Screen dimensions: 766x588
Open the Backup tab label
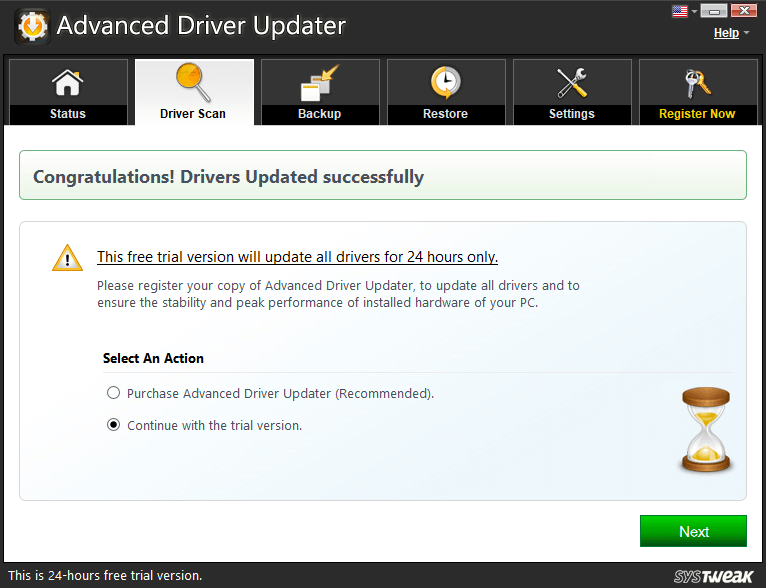[x=319, y=114]
